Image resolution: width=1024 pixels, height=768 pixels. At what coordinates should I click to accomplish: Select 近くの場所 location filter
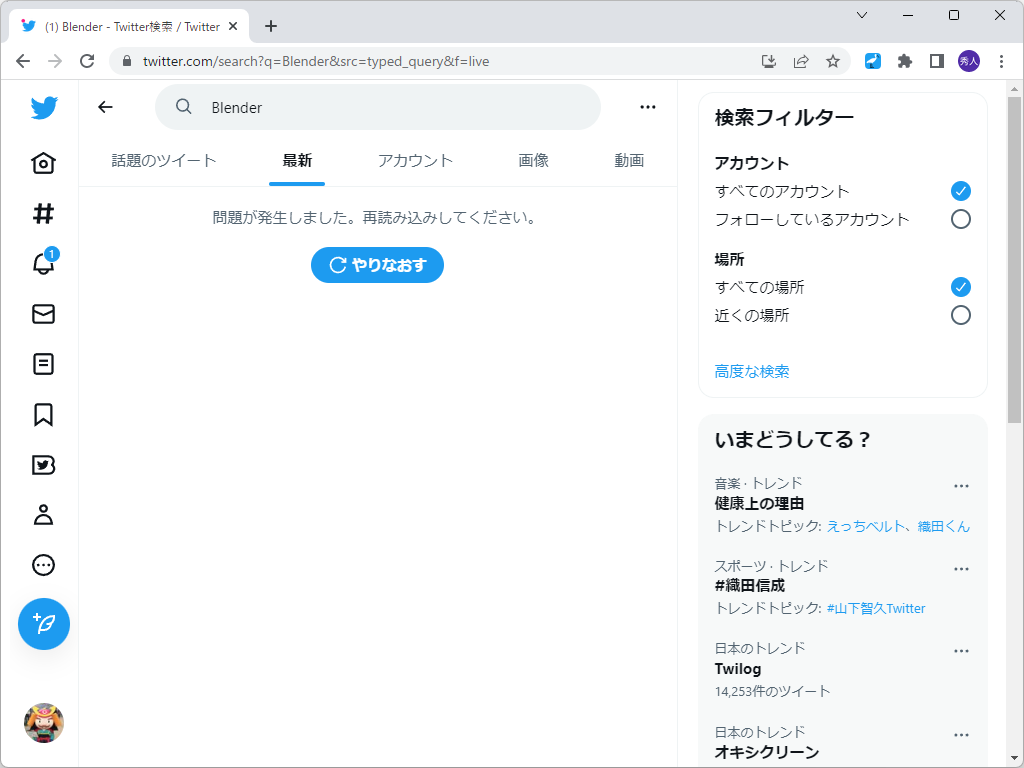point(960,315)
